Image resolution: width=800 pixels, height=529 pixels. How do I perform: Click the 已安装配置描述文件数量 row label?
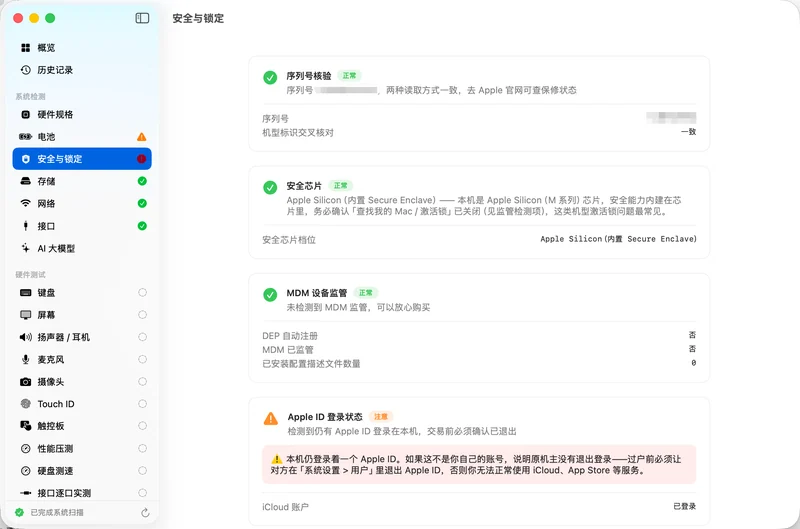[311, 363]
